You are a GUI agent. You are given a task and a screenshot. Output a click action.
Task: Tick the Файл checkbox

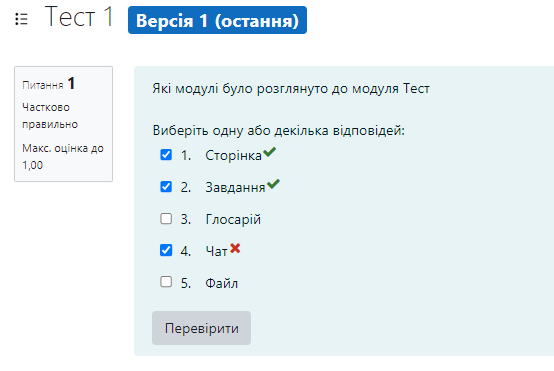coord(166,282)
